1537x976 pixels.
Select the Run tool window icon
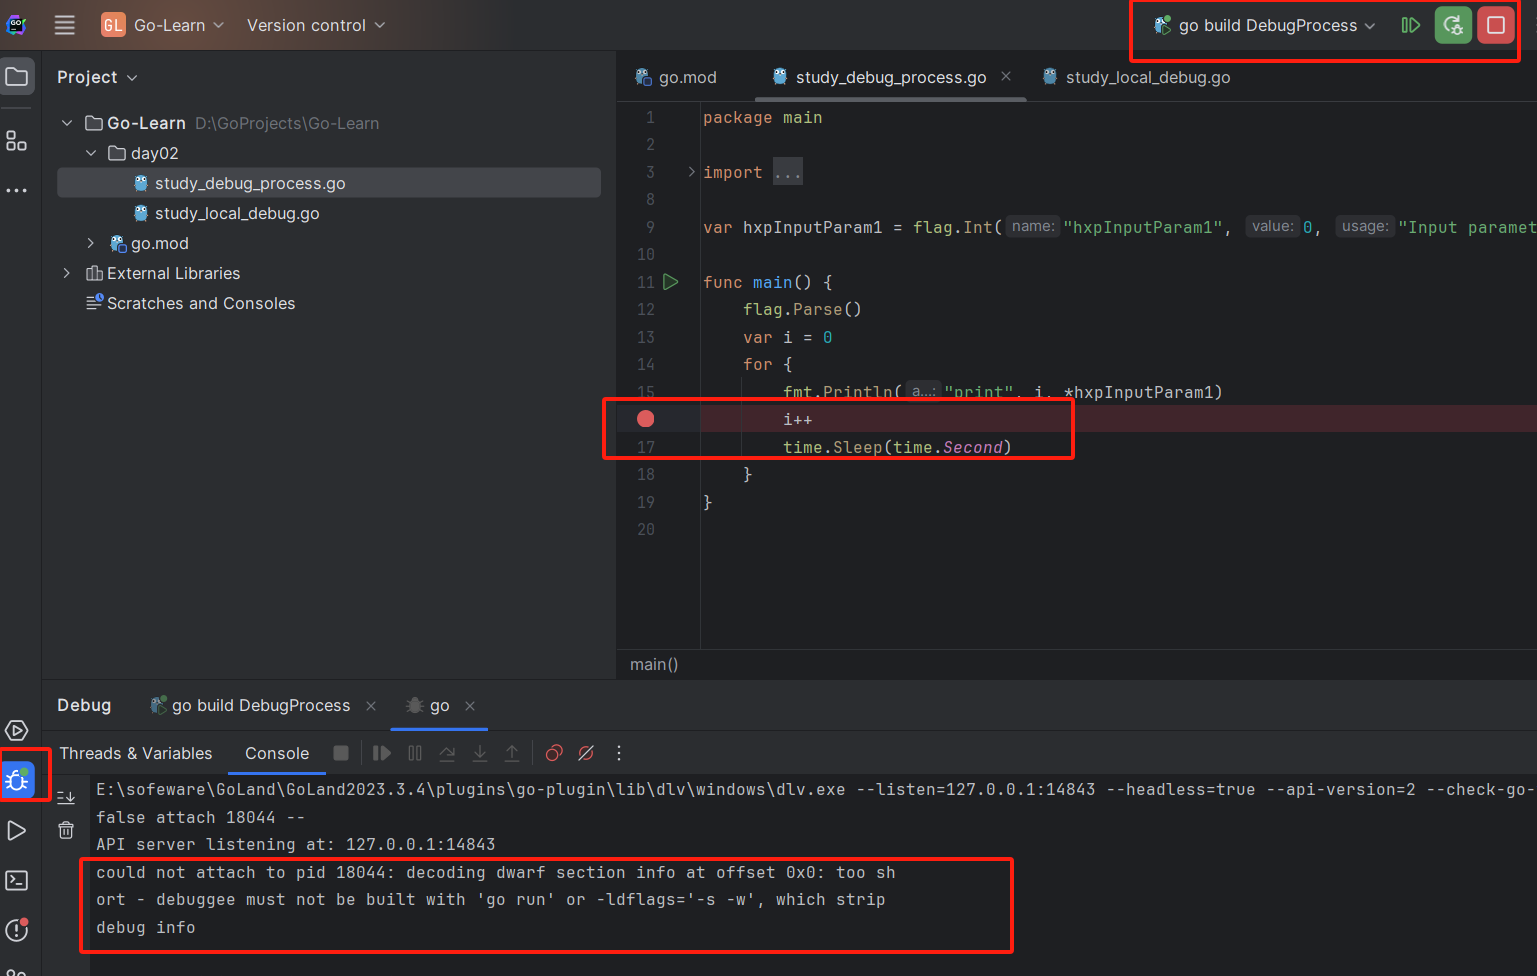point(16,830)
